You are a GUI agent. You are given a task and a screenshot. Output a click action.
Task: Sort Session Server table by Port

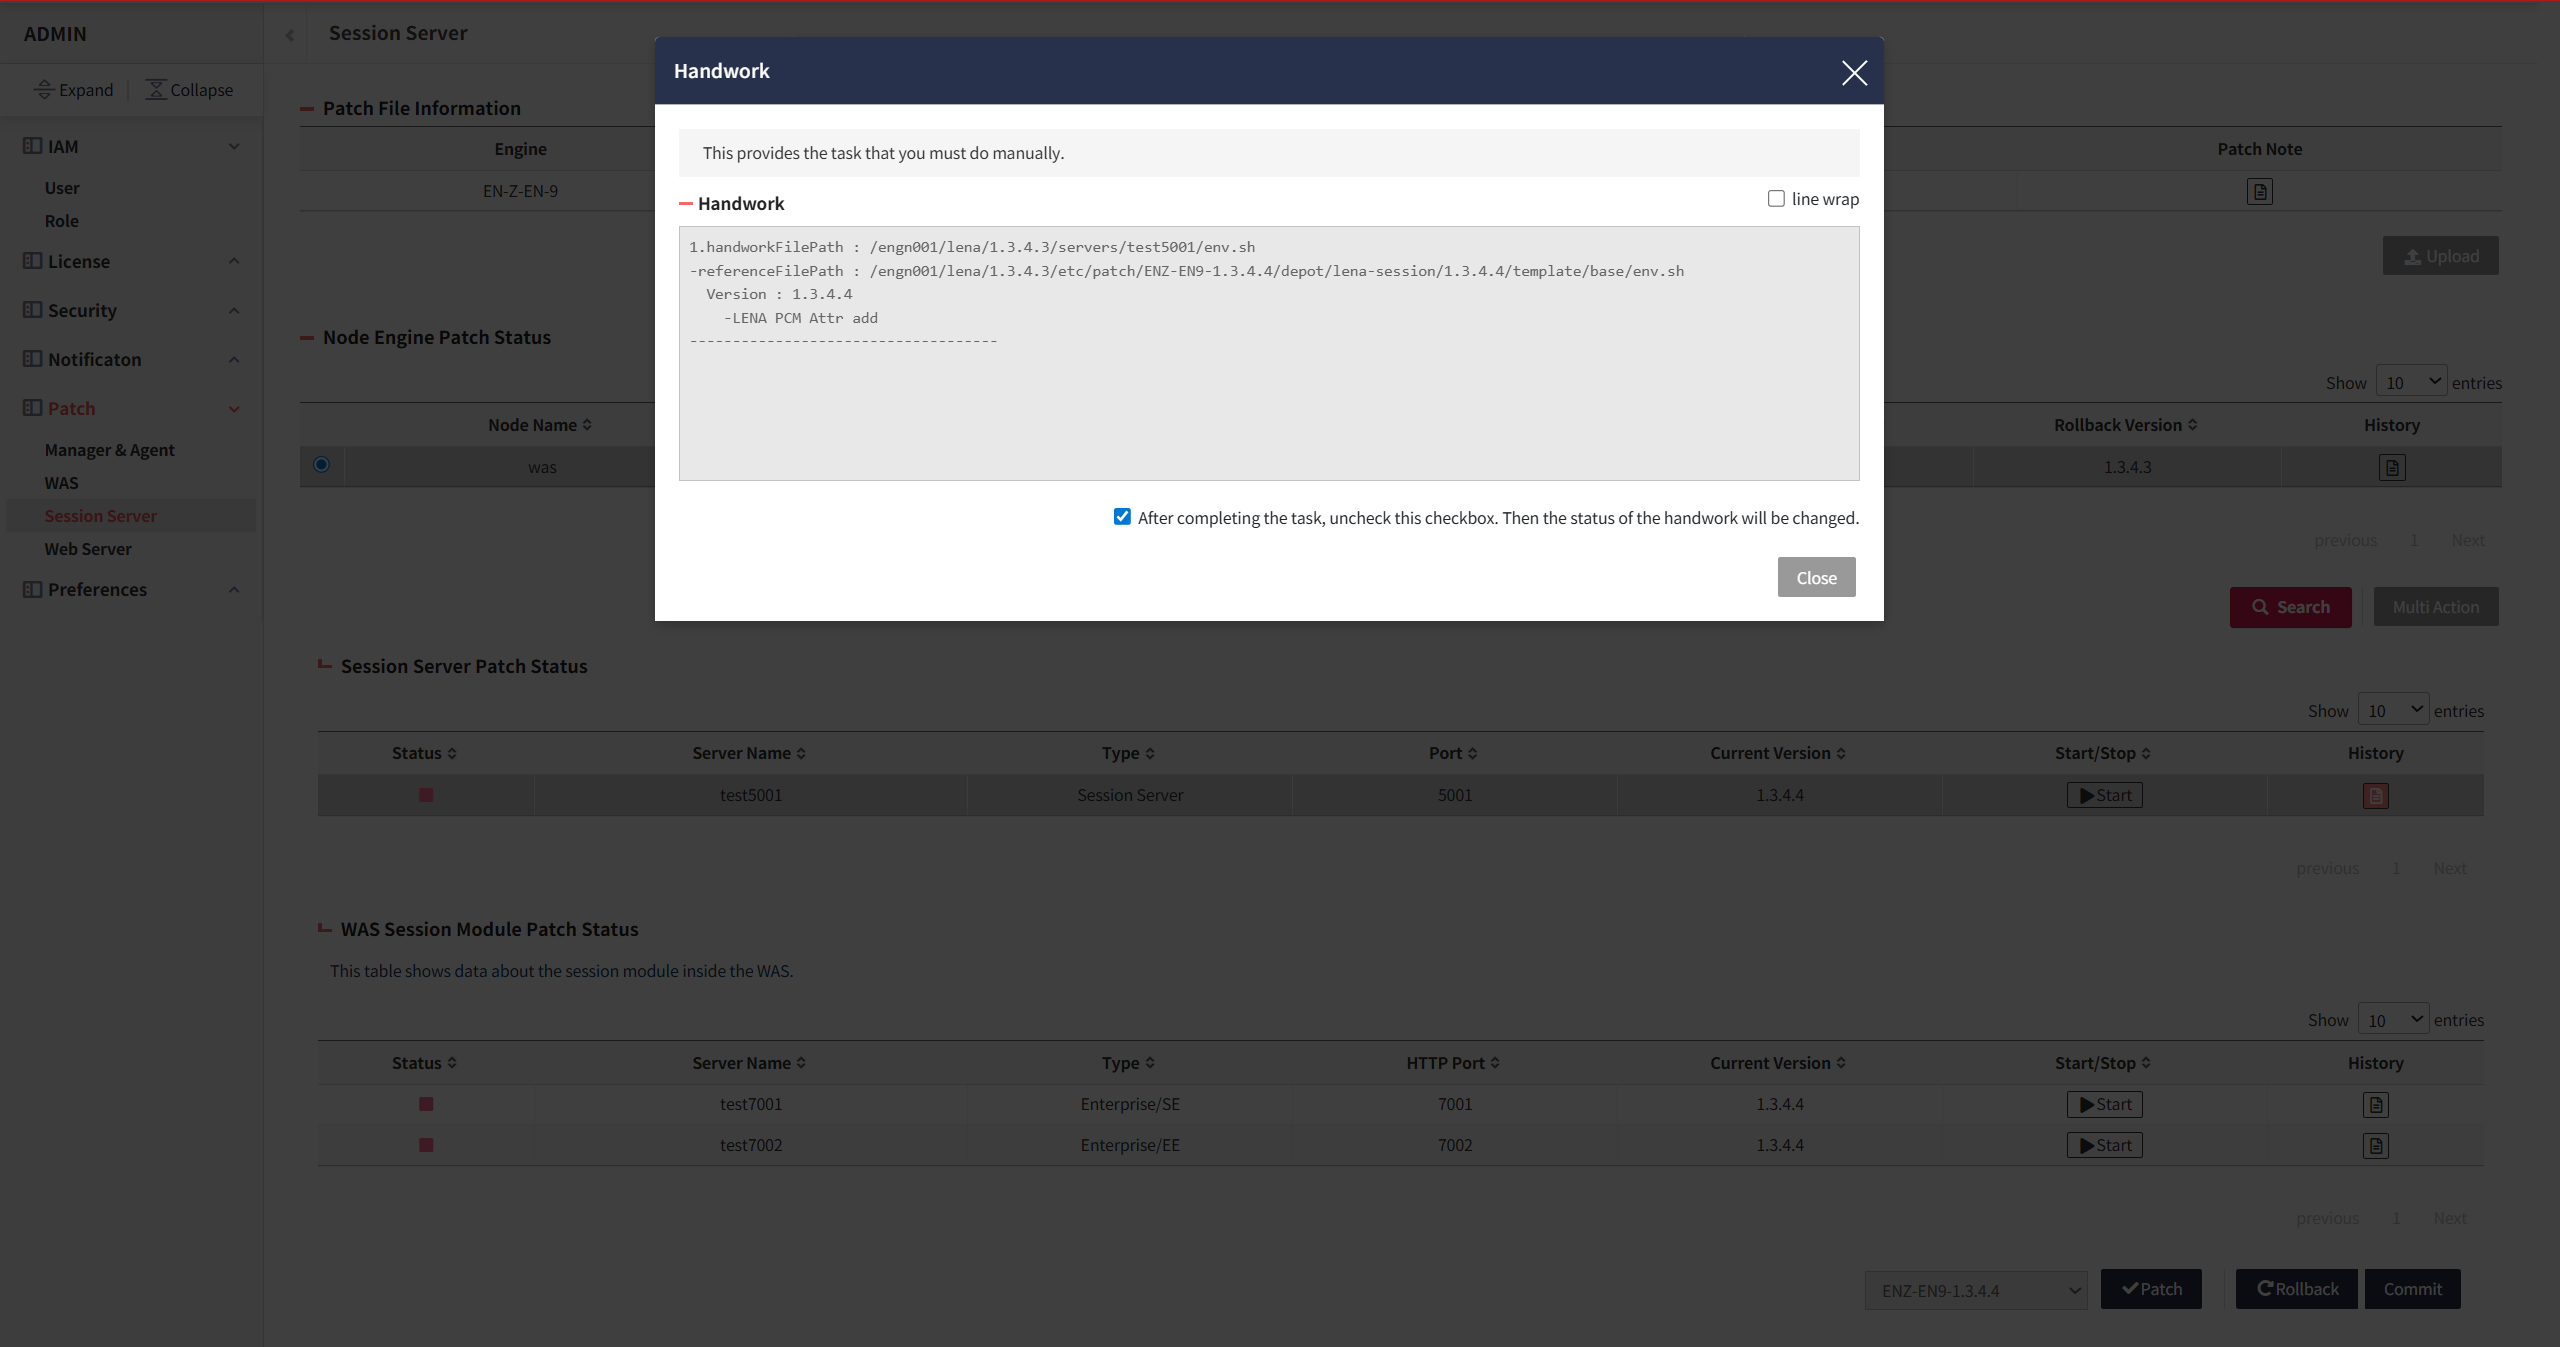pyautogui.click(x=1453, y=753)
